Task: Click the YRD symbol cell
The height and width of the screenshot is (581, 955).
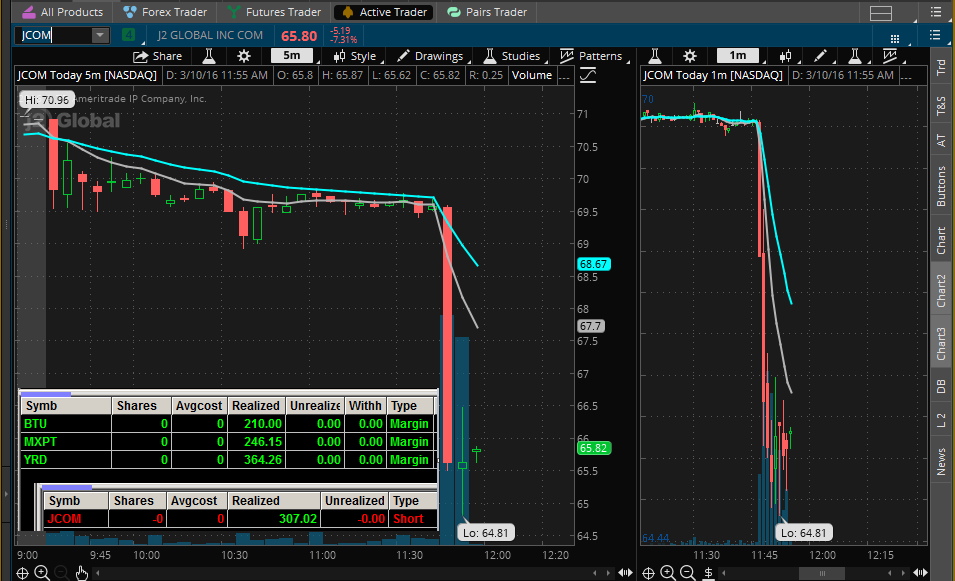Action: 66,460
